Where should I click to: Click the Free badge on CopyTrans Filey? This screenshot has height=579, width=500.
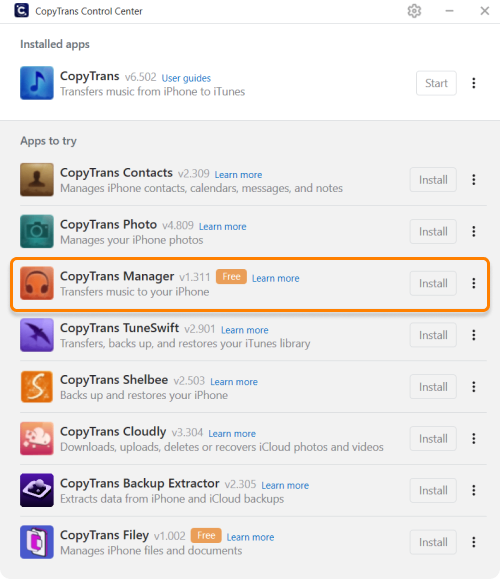[x=206, y=535]
